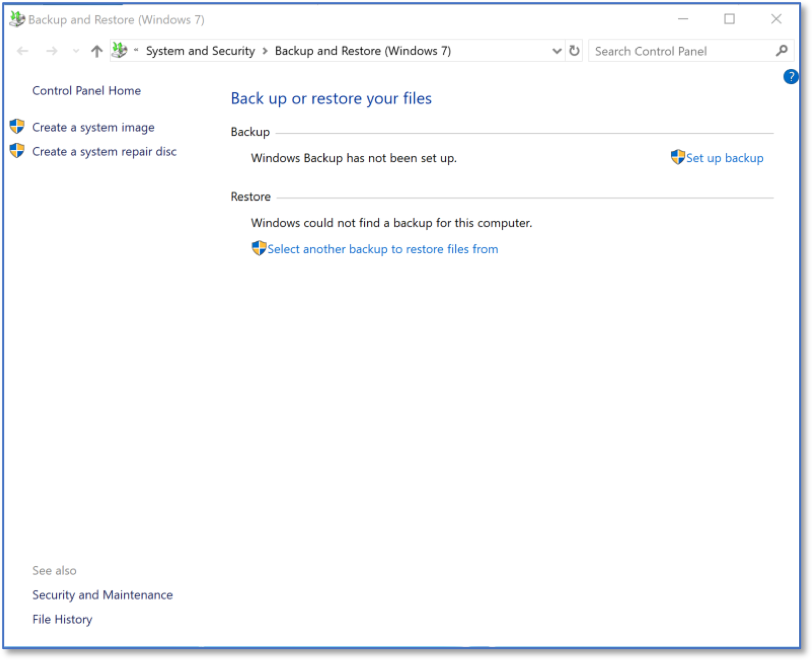The height and width of the screenshot is (660, 812).
Task: Click Create a system image link
Action: [93, 127]
